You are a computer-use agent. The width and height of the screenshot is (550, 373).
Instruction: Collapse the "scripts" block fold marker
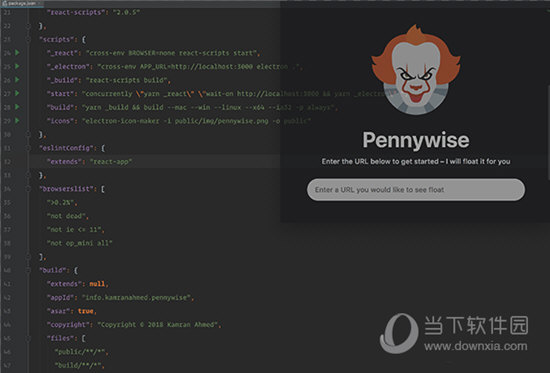(x=28, y=39)
